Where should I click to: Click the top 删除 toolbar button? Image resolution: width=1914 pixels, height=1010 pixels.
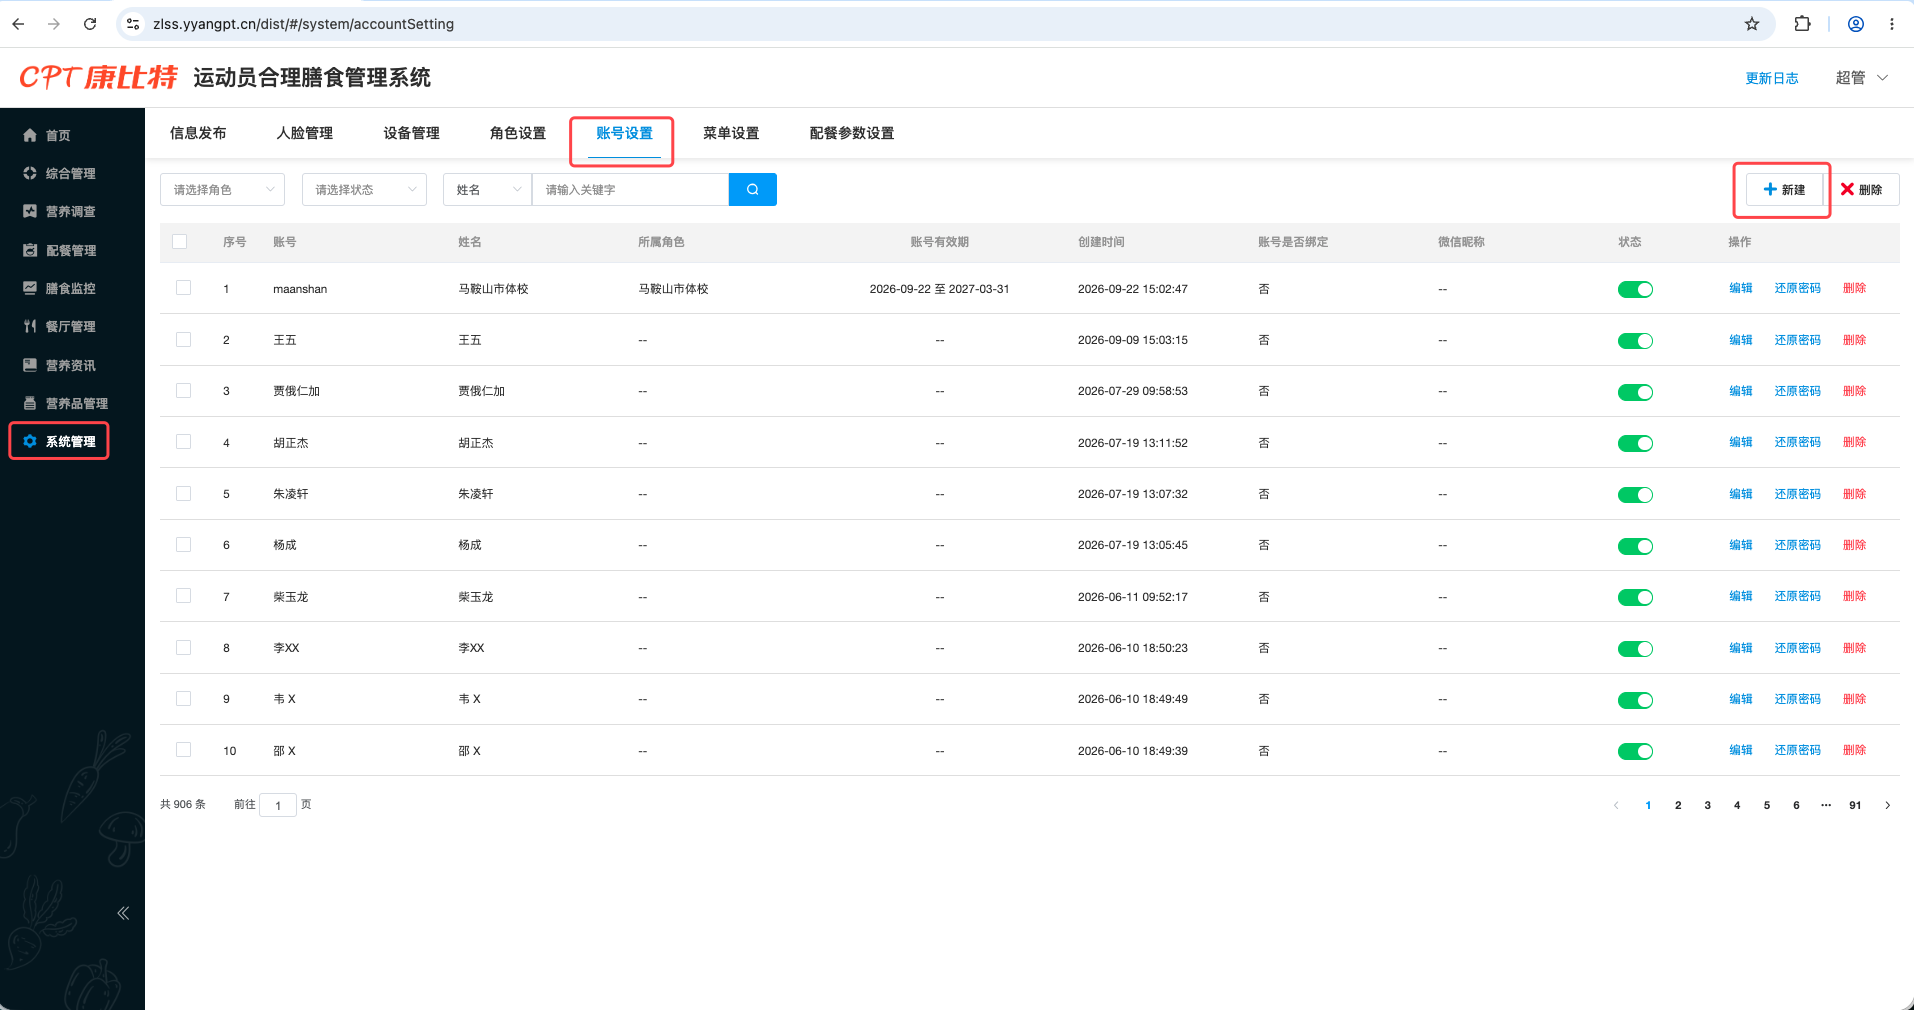1862,189
